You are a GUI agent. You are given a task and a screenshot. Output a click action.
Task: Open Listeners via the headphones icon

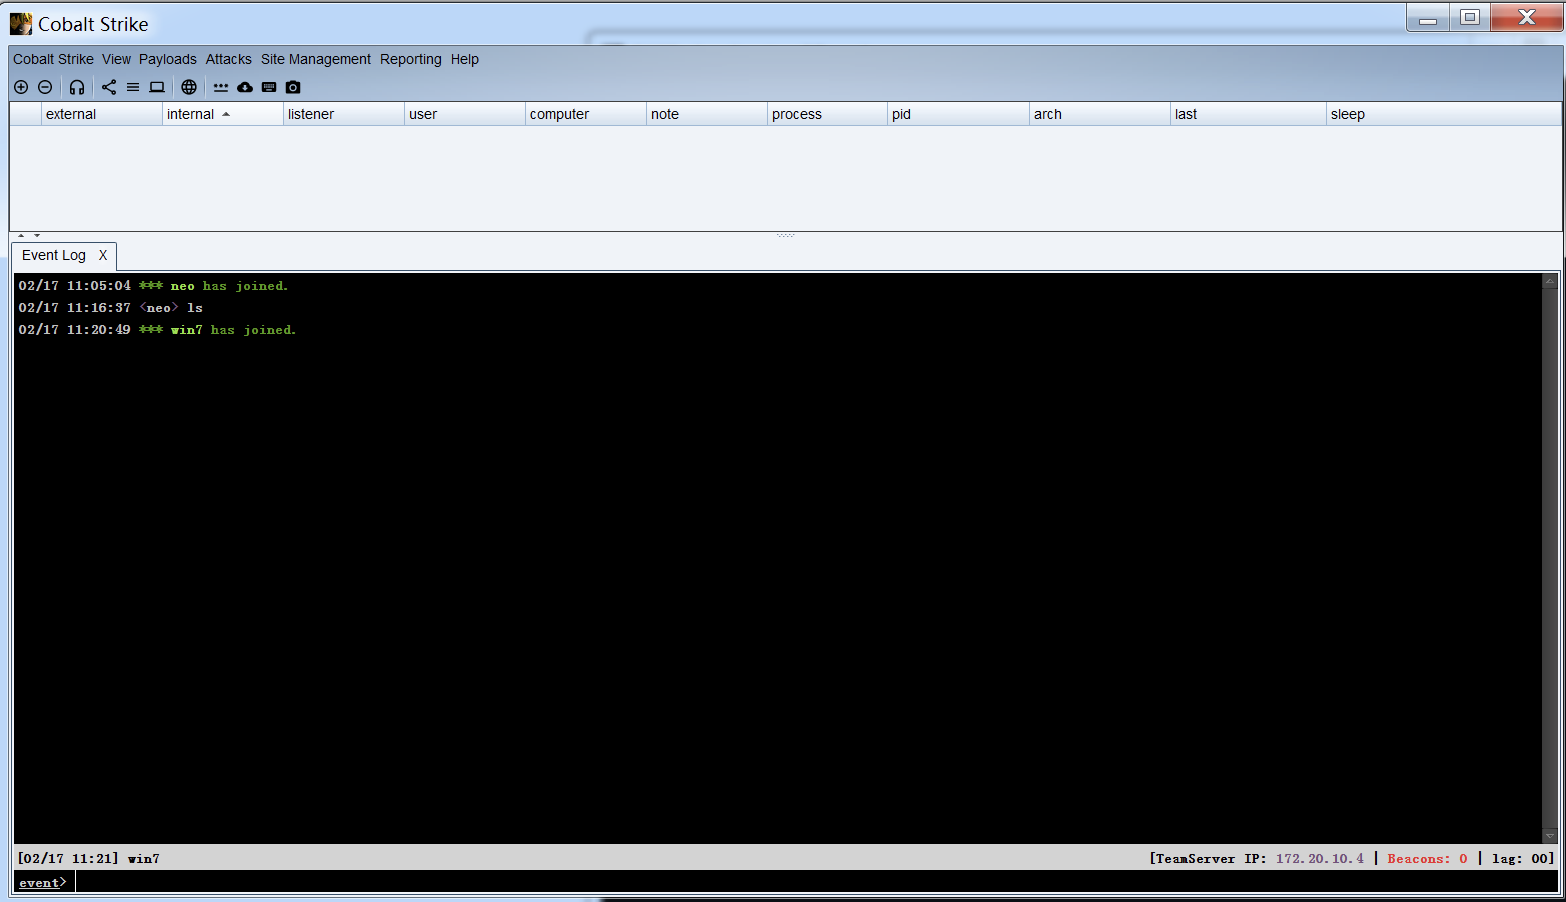[77, 87]
